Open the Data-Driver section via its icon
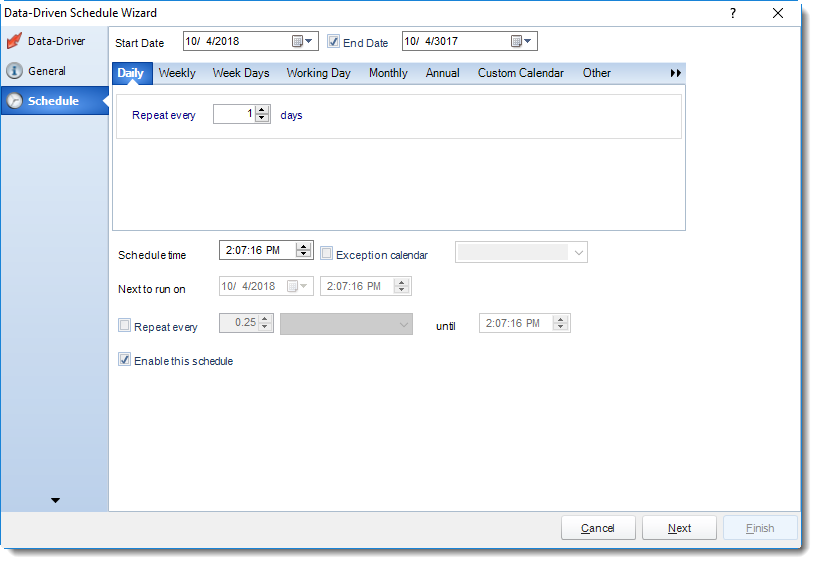This screenshot has width=817, height=564. [x=15, y=41]
